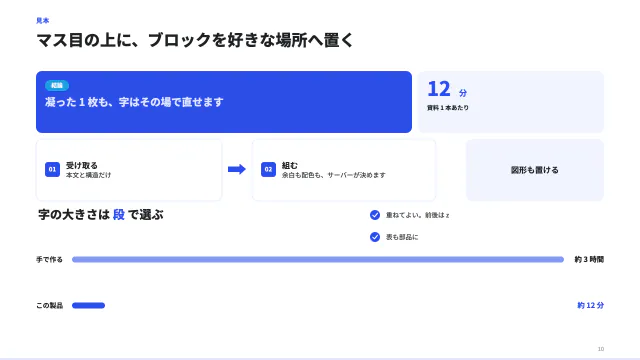Click the long 手で作る progress bar
The height and width of the screenshot is (360, 640).
(318, 260)
